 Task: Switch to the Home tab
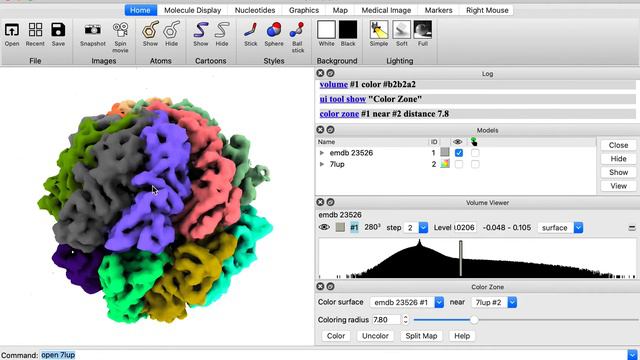coord(140,10)
